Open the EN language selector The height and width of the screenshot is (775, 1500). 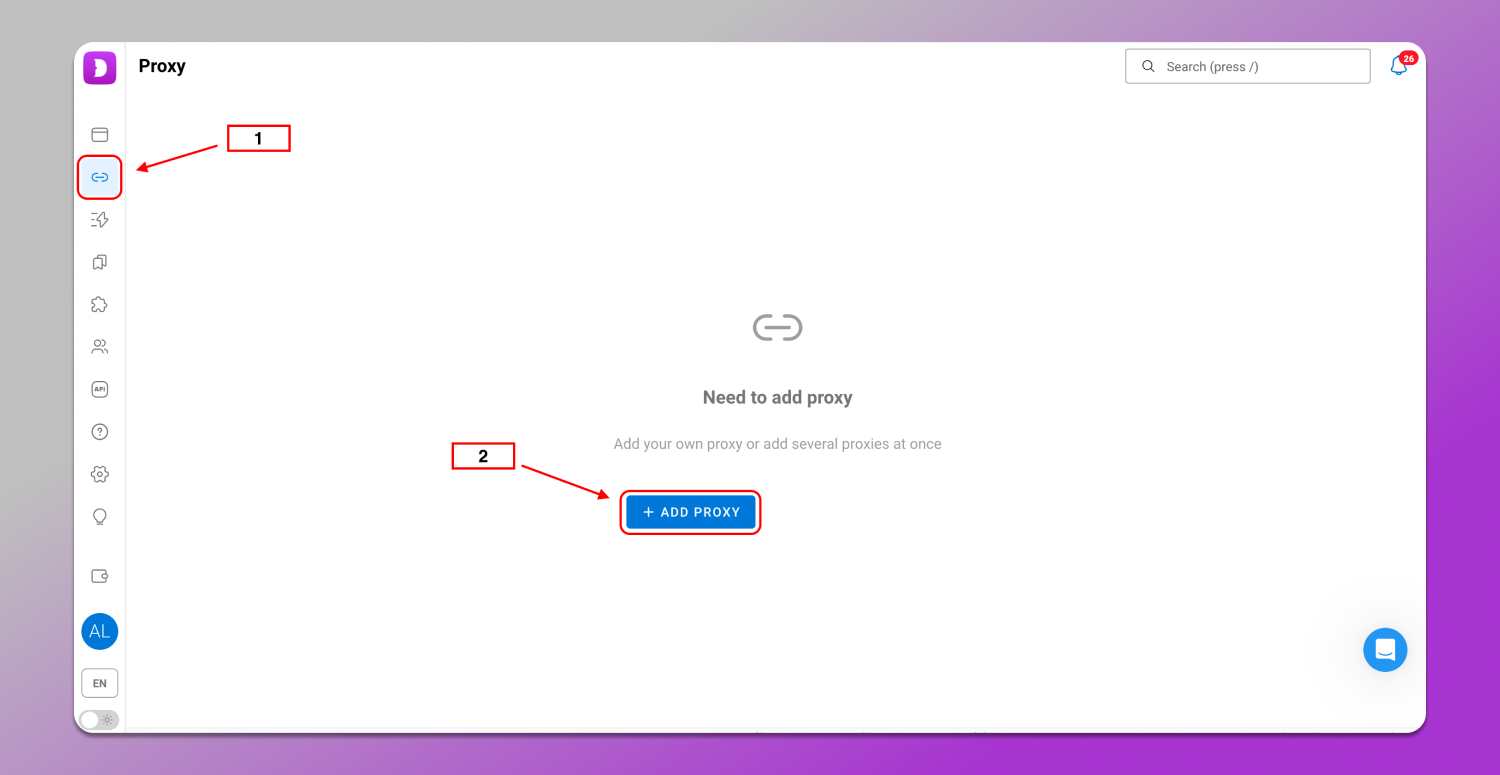pyautogui.click(x=100, y=683)
